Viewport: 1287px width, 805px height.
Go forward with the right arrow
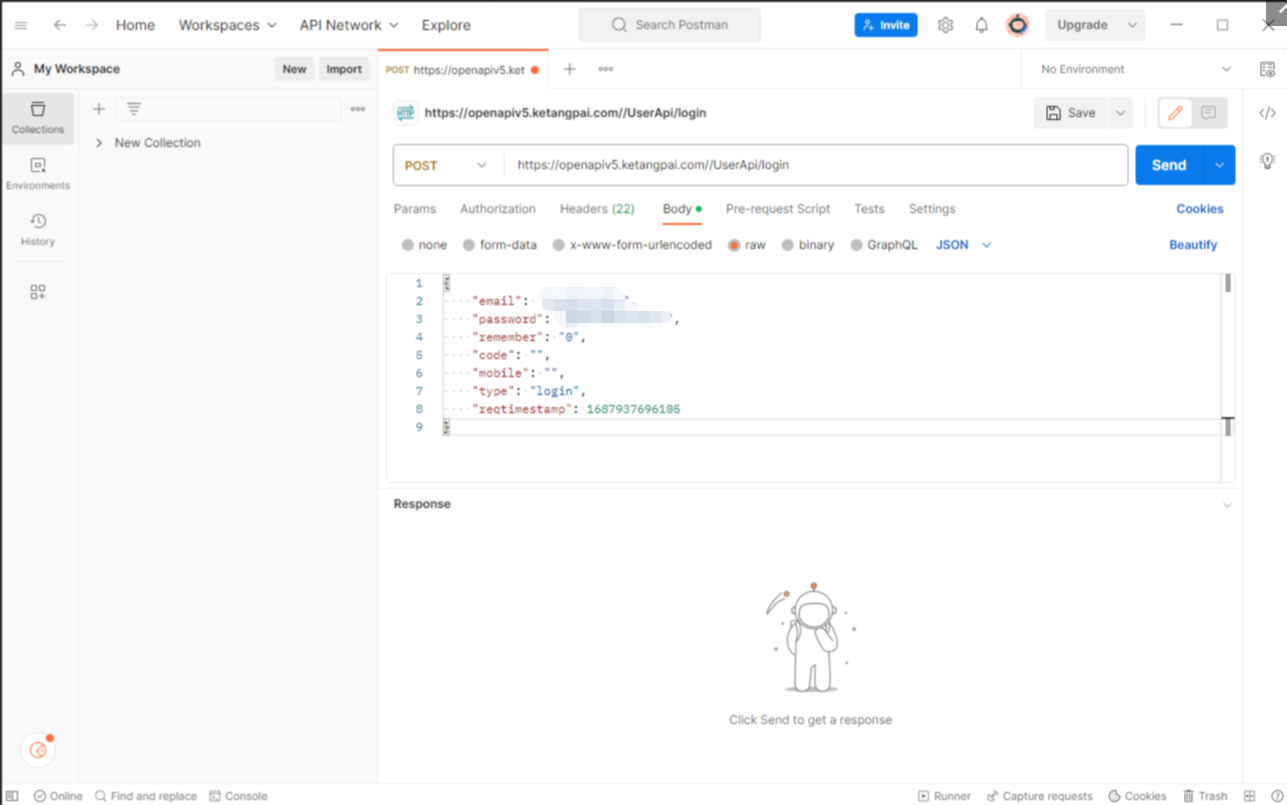pyautogui.click(x=92, y=25)
